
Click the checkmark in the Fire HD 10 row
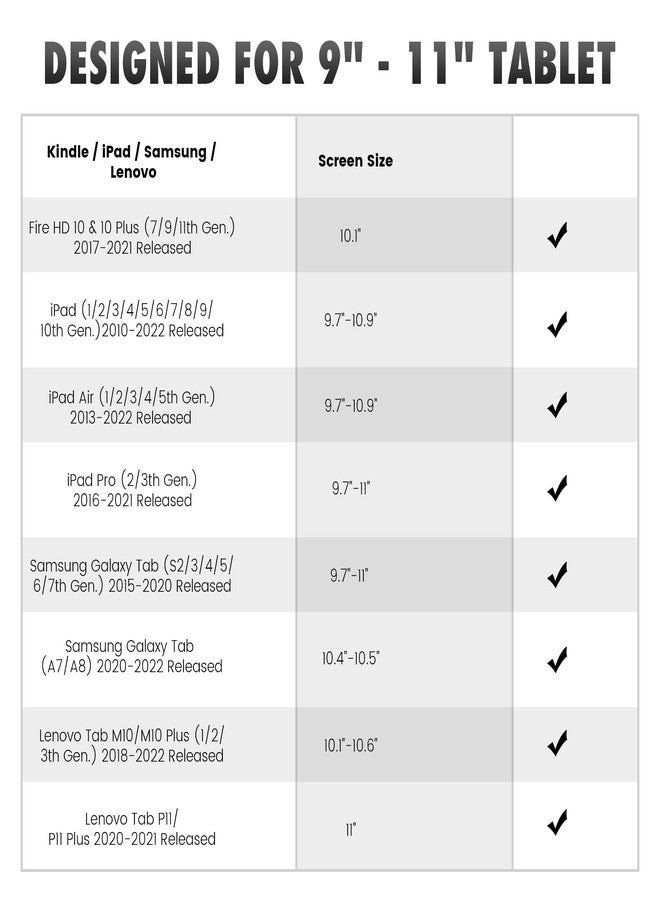pyautogui.click(x=557, y=236)
